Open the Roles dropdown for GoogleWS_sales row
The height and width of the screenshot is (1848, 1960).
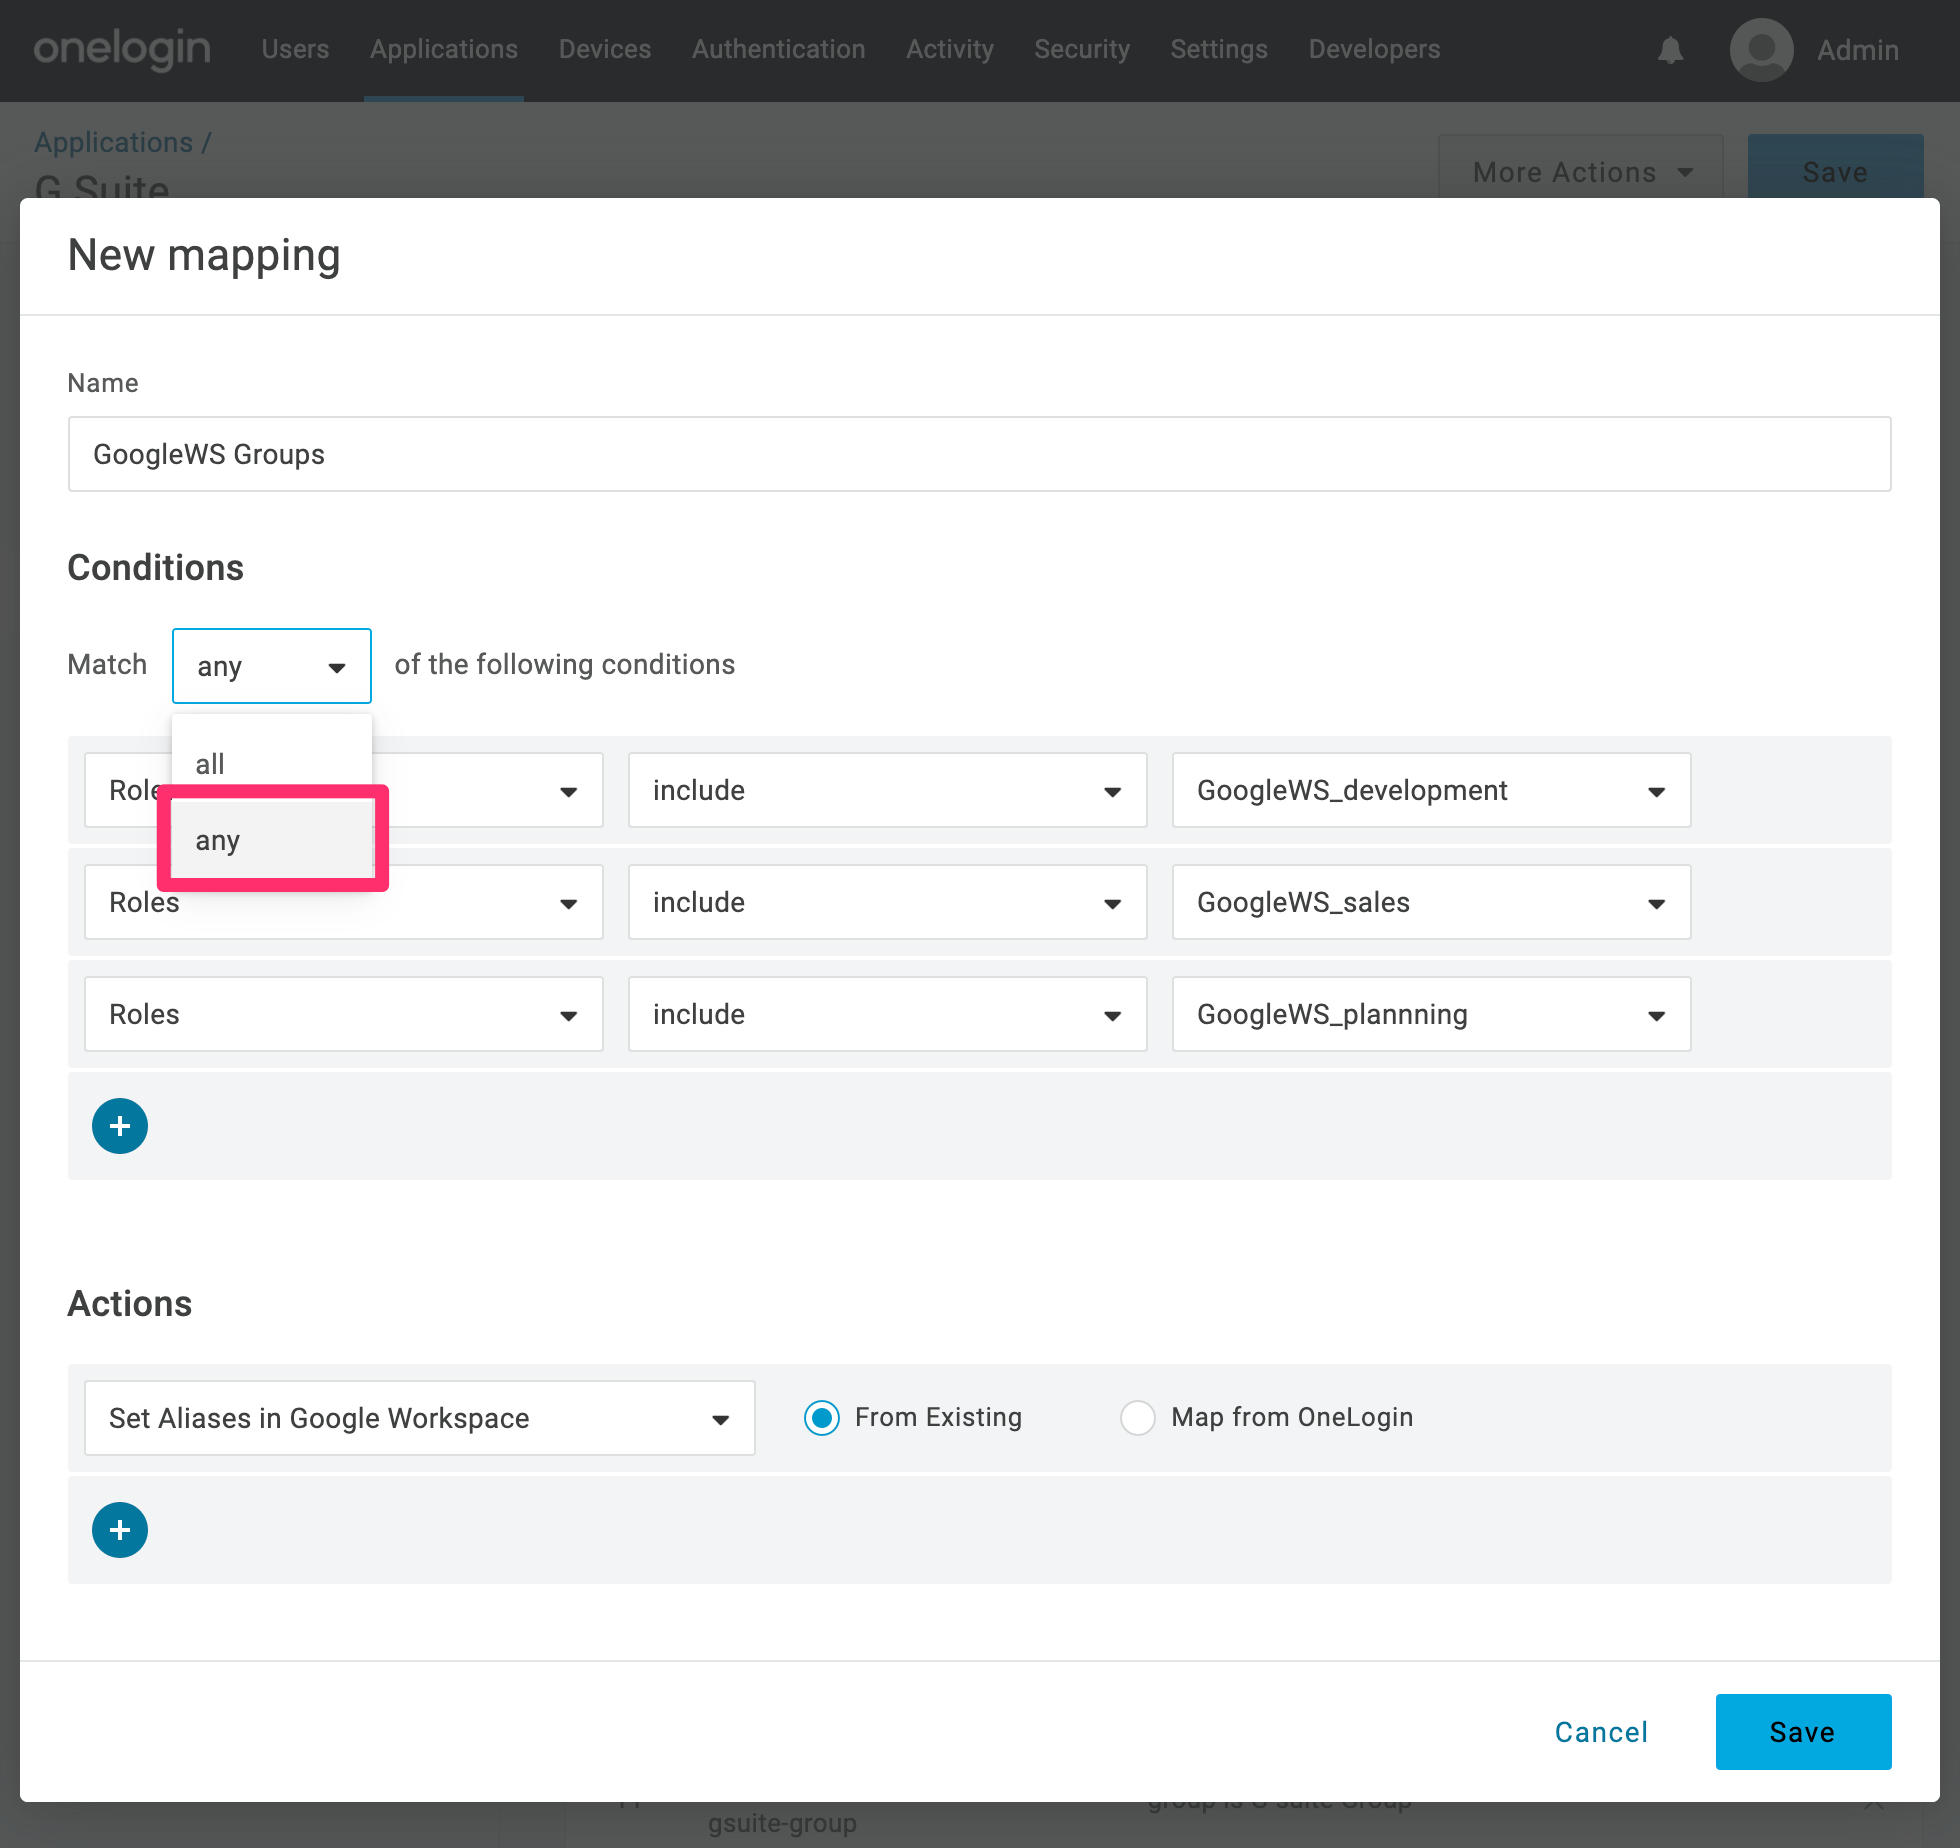[x=343, y=902]
